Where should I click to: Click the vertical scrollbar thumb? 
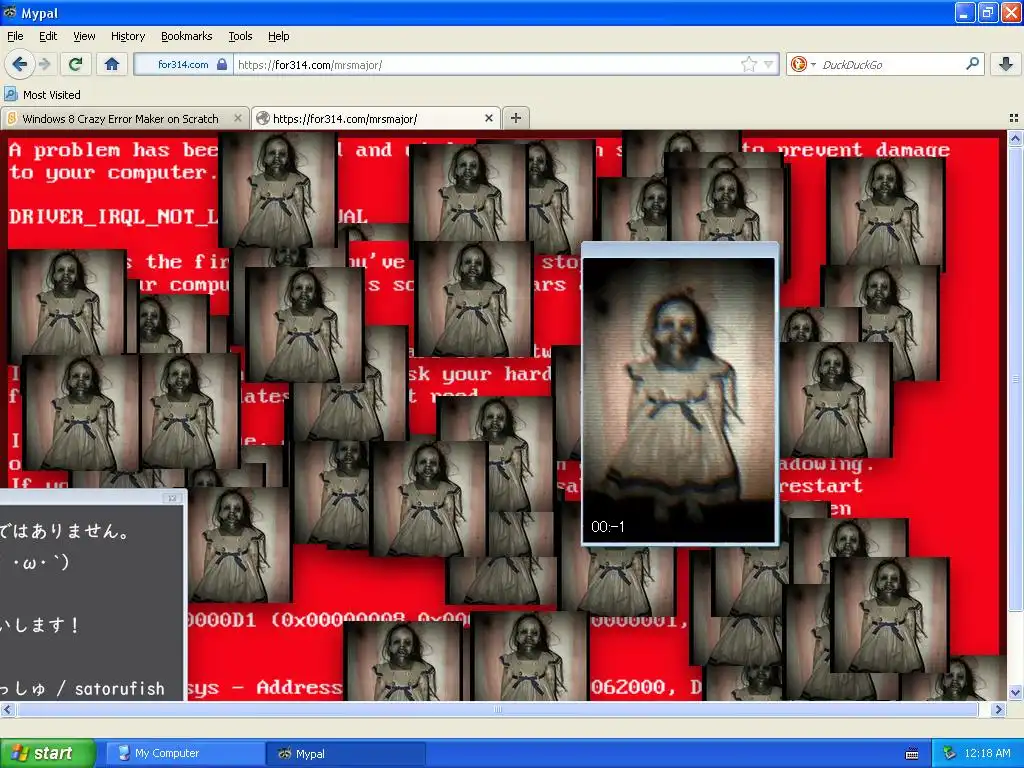click(1015, 379)
